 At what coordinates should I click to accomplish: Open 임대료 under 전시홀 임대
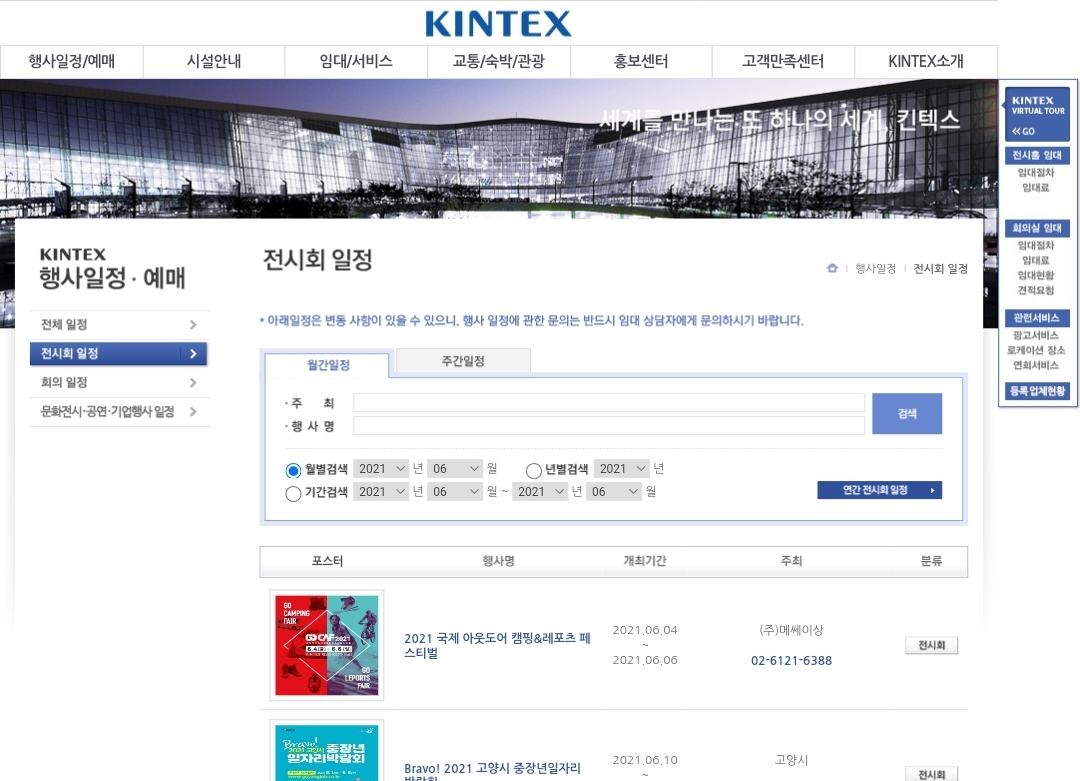click(1036, 187)
